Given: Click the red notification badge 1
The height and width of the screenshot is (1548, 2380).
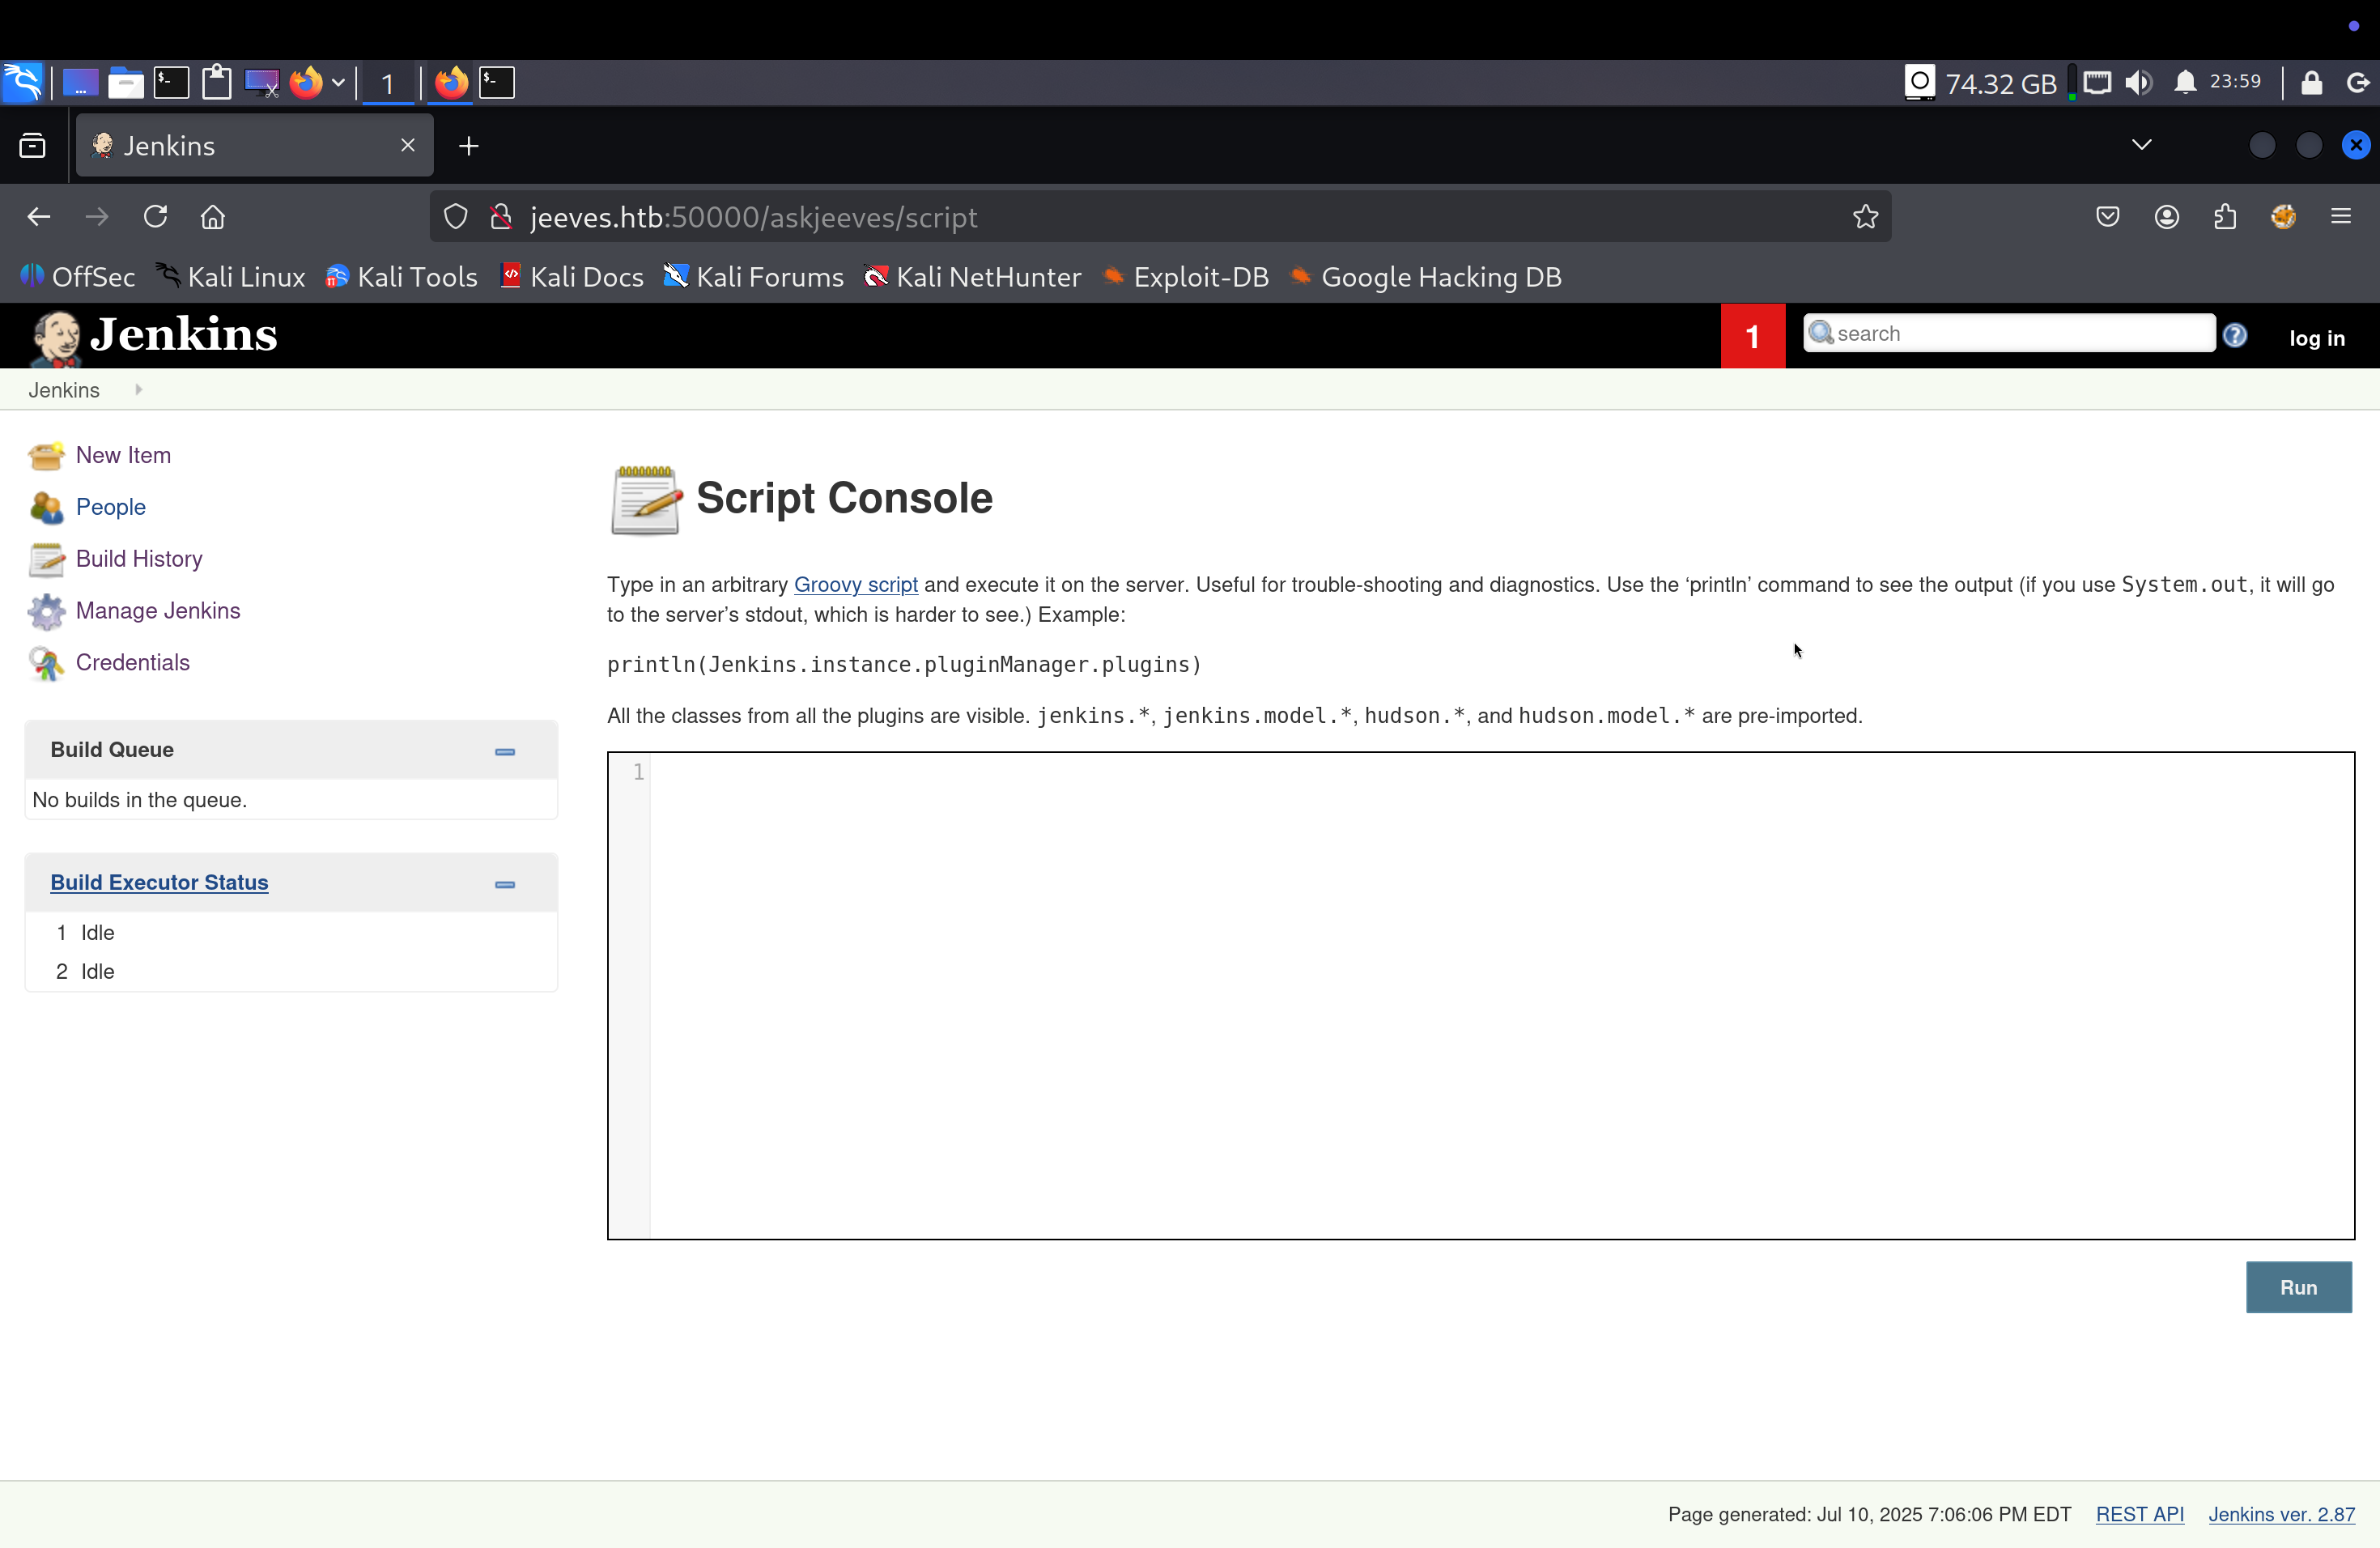Looking at the screenshot, I should tap(1752, 337).
